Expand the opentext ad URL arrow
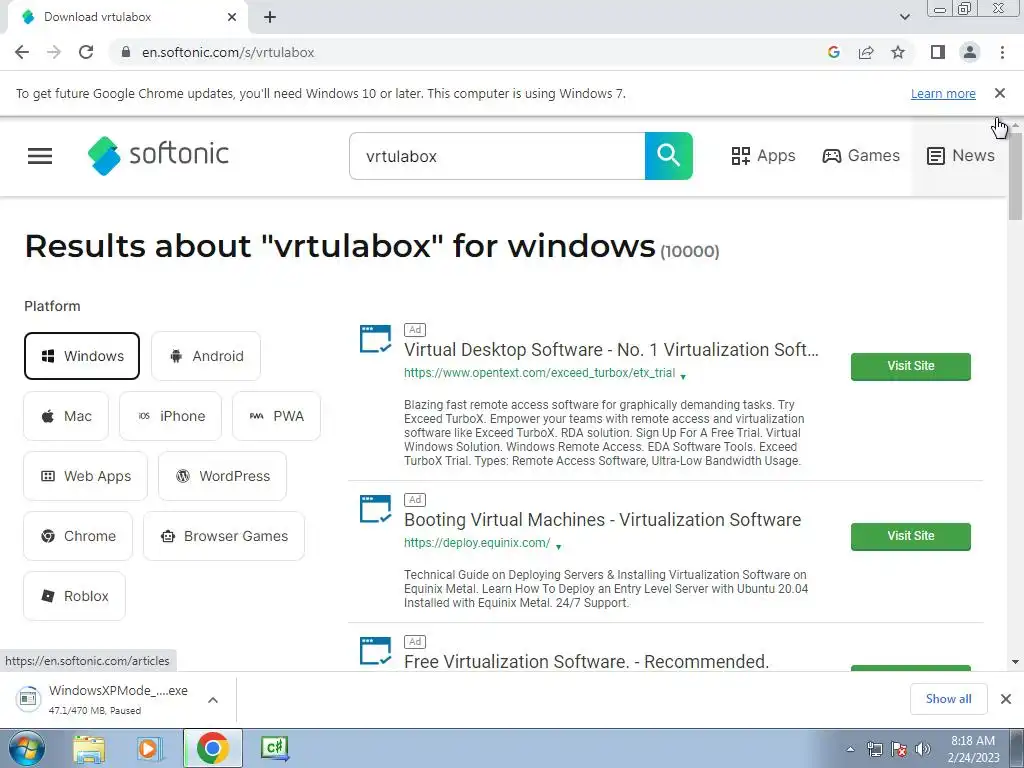The width and height of the screenshot is (1024, 768). 683,376
